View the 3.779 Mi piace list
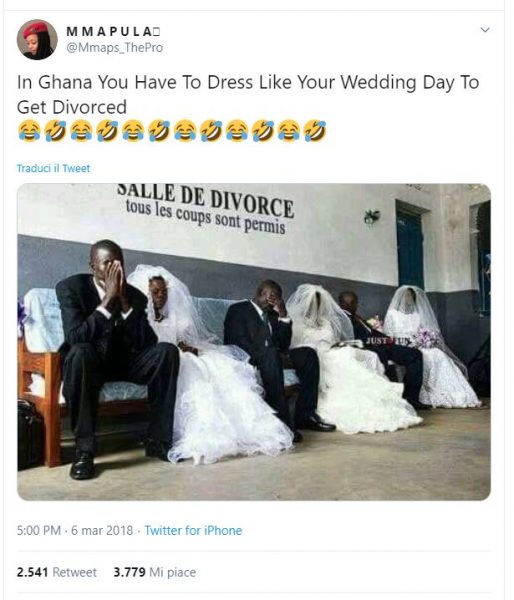The image size is (514, 600). pyautogui.click(x=155, y=572)
